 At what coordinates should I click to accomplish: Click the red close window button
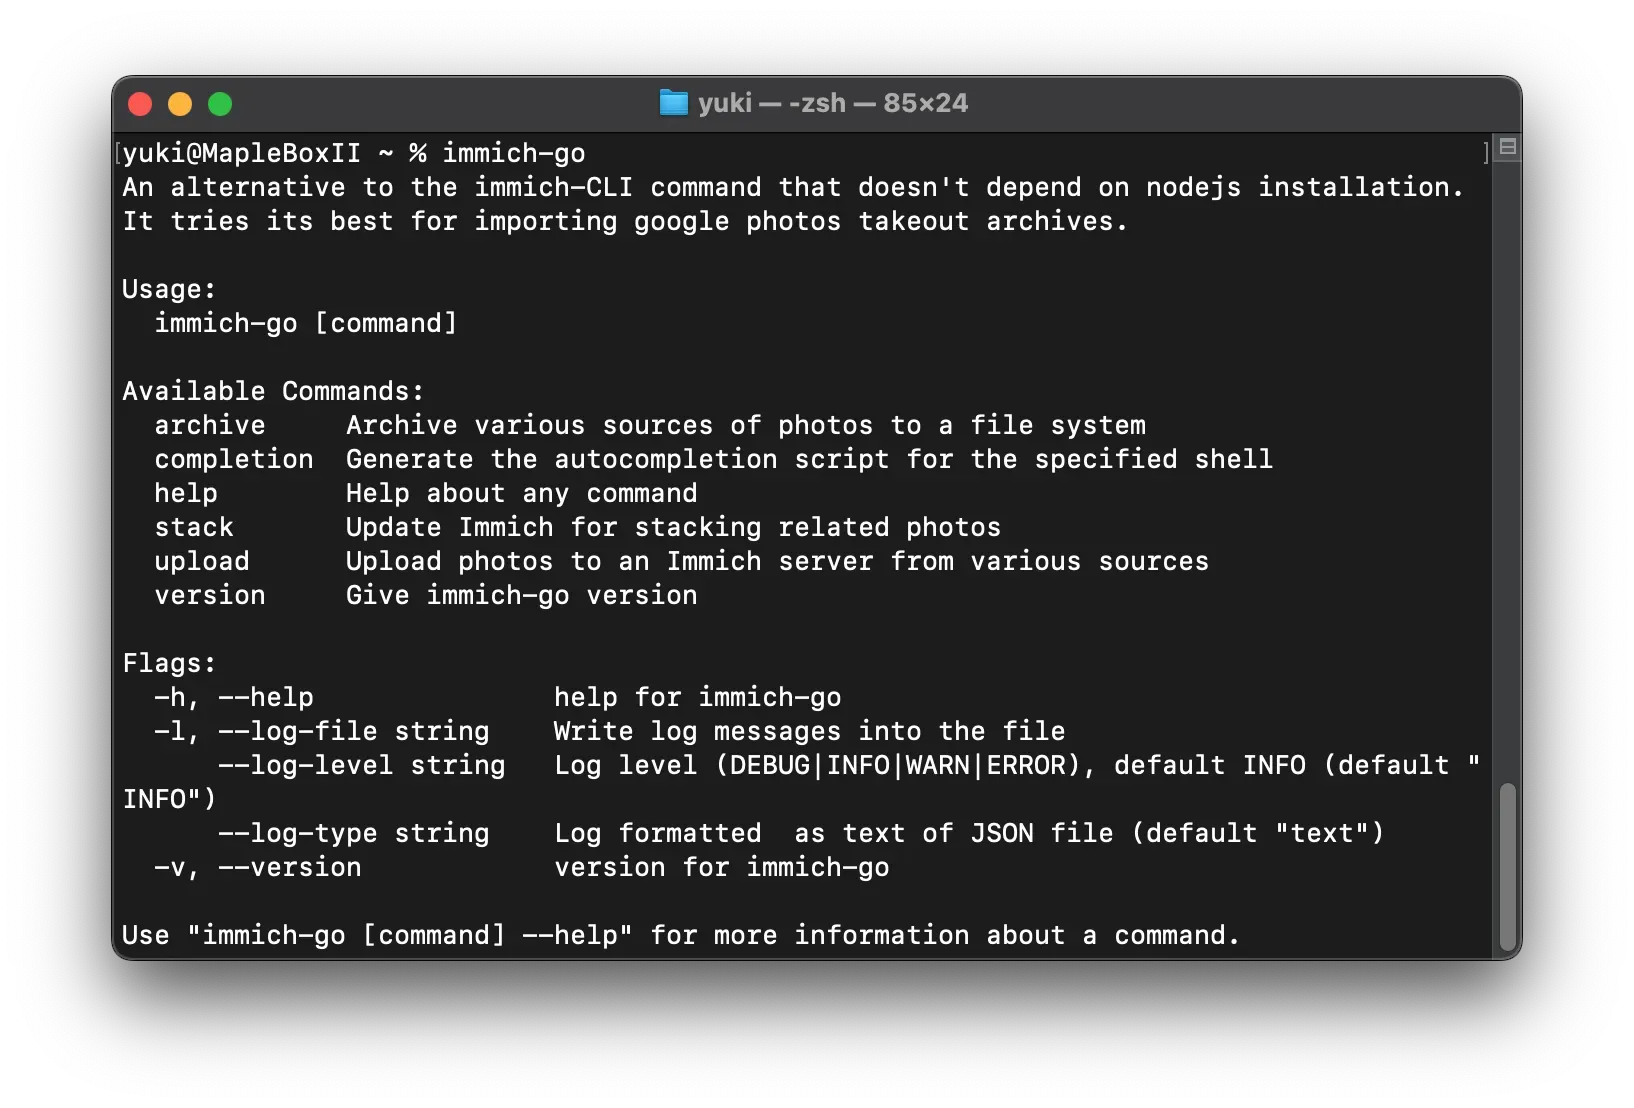click(x=140, y=104)
